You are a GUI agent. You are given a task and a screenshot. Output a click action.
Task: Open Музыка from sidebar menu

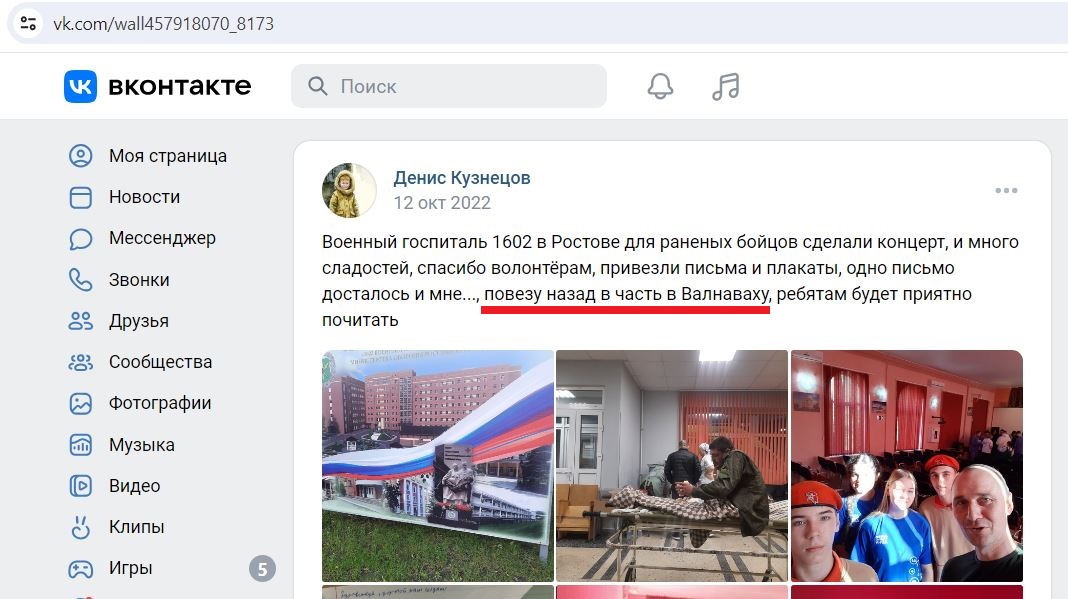142,445
